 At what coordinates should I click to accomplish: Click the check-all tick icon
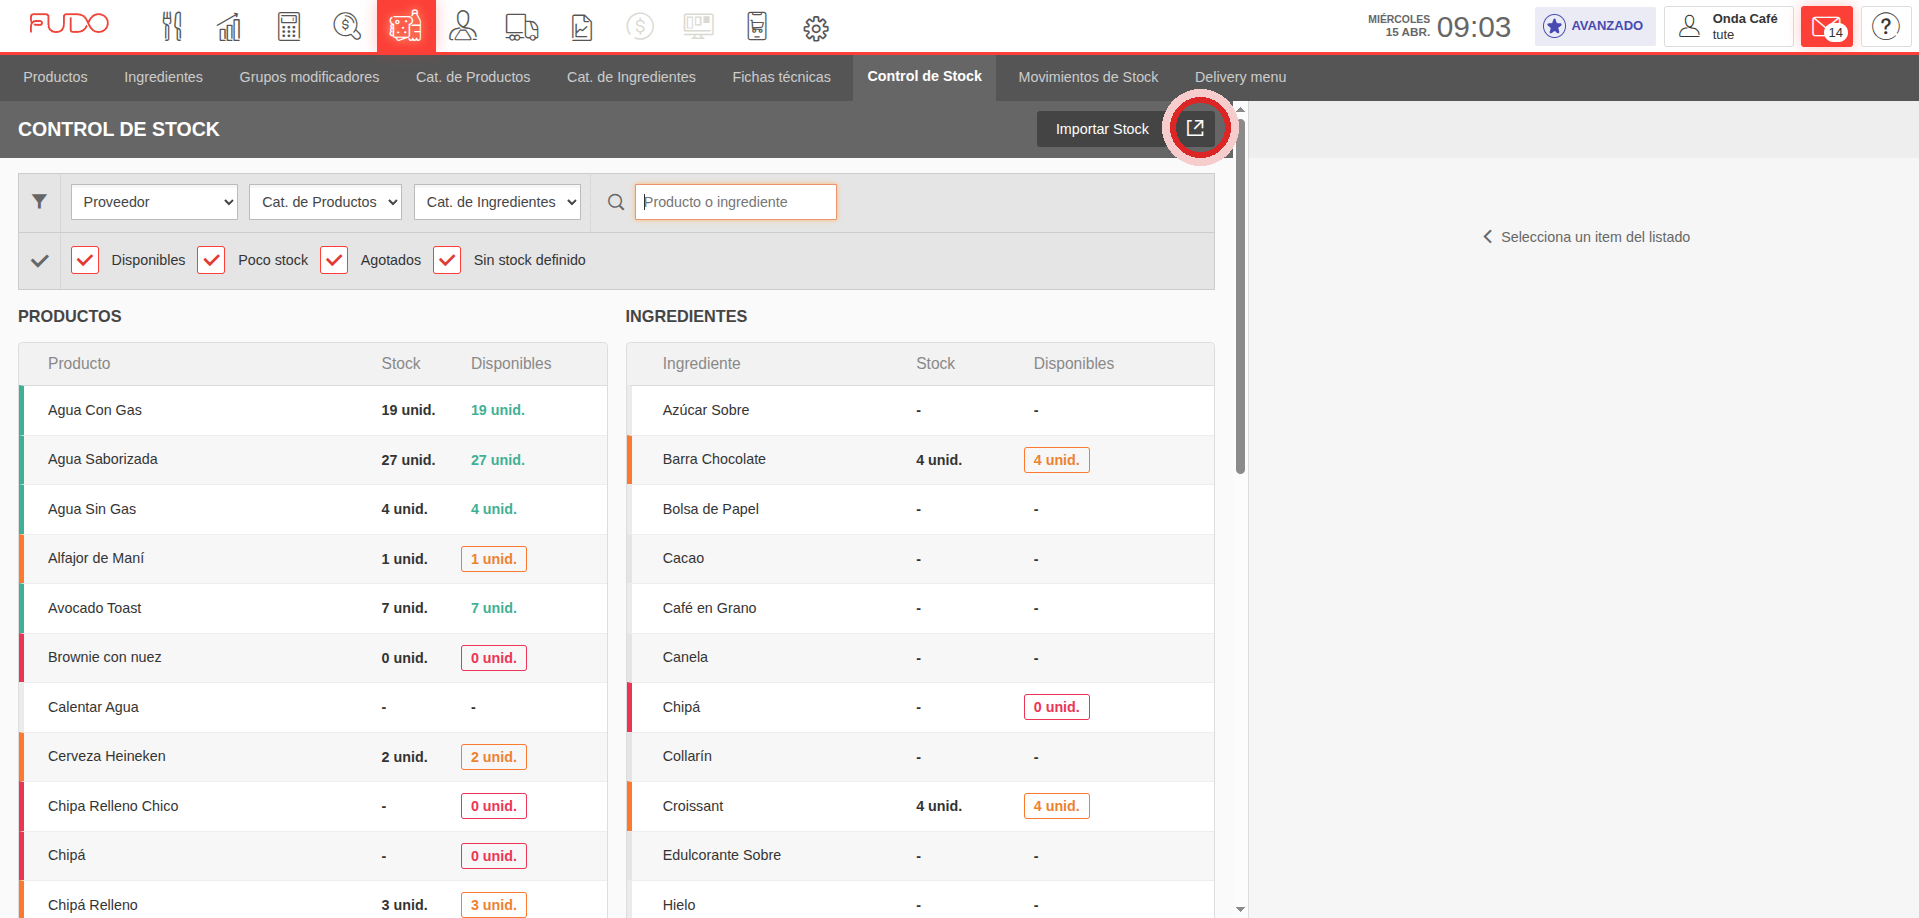coord(40,261)
